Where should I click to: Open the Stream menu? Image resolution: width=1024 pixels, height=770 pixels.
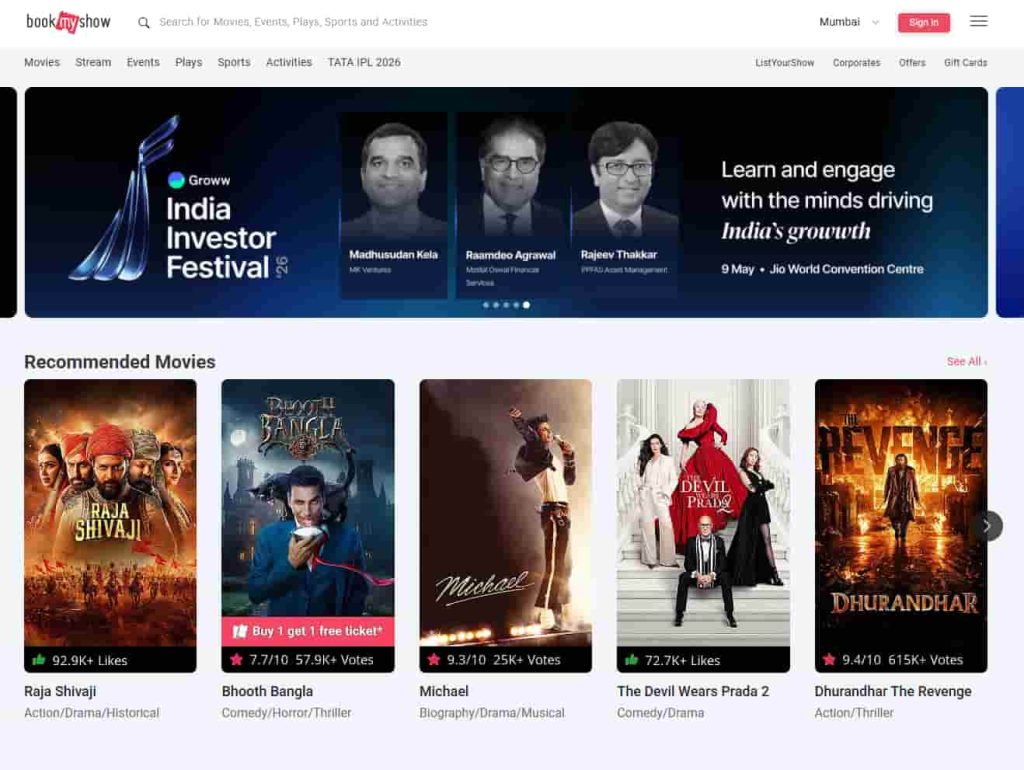(x=93, y=62)
